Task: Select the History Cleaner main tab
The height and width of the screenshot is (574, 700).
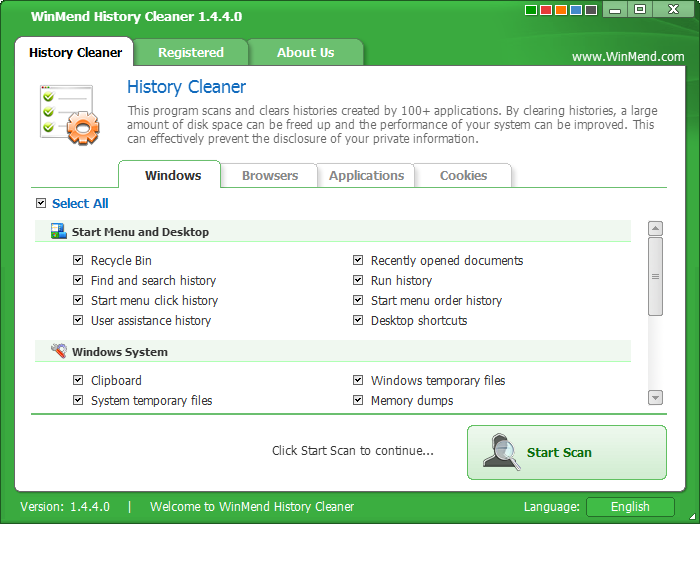Action: pyautogui.click(x=75, y=52)
